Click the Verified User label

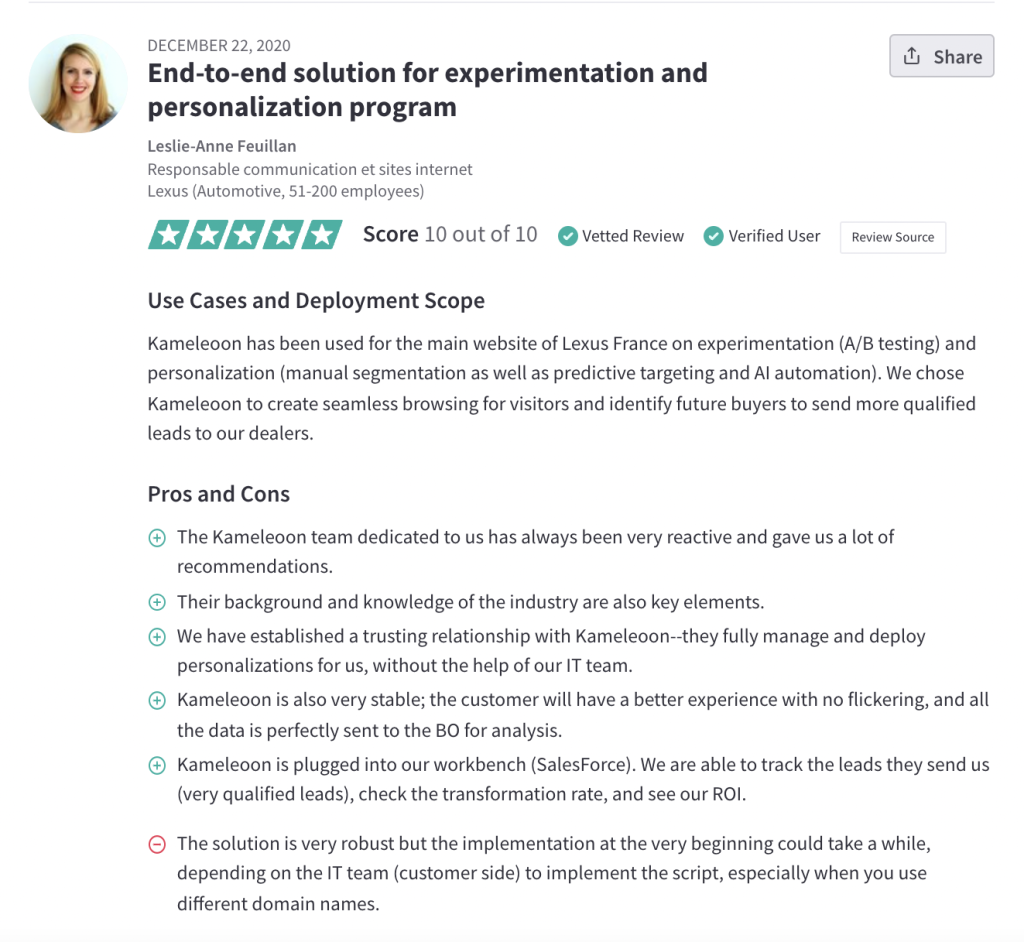point(774,236)
